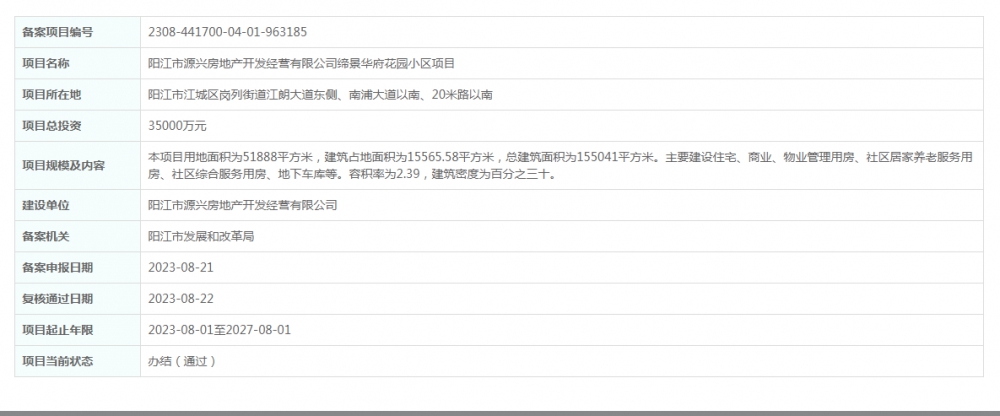The width and height of the screenshot is (1000, 416).
Task: Click the 复核通过日期 label cell
Action: 77,299
